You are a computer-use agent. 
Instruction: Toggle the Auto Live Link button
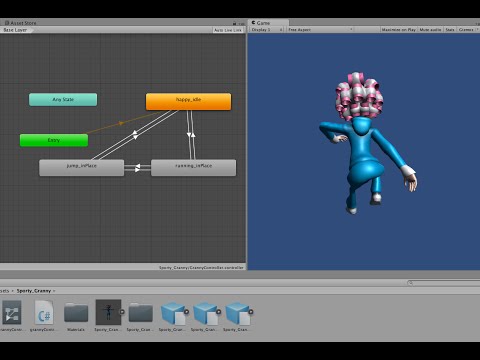click(x=228, y=30)
